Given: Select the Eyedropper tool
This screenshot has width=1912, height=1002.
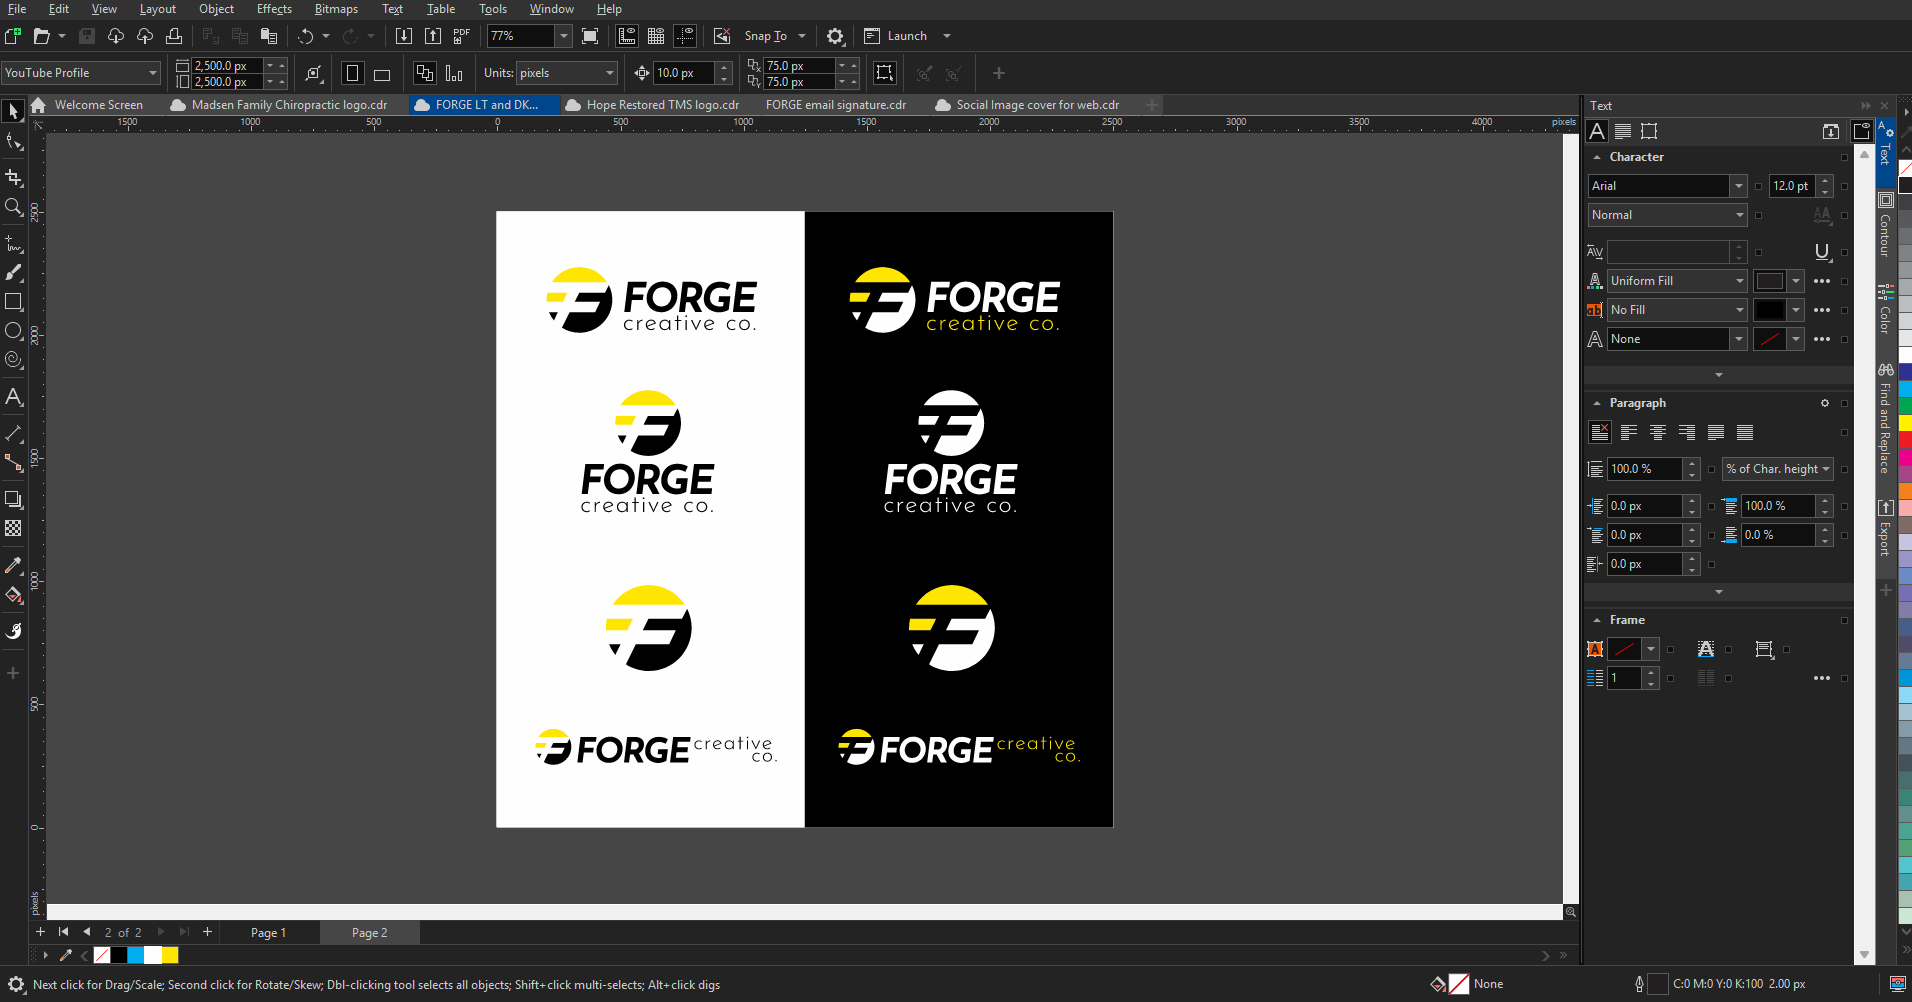Looking at the screenshot, I should pos(14,566).
